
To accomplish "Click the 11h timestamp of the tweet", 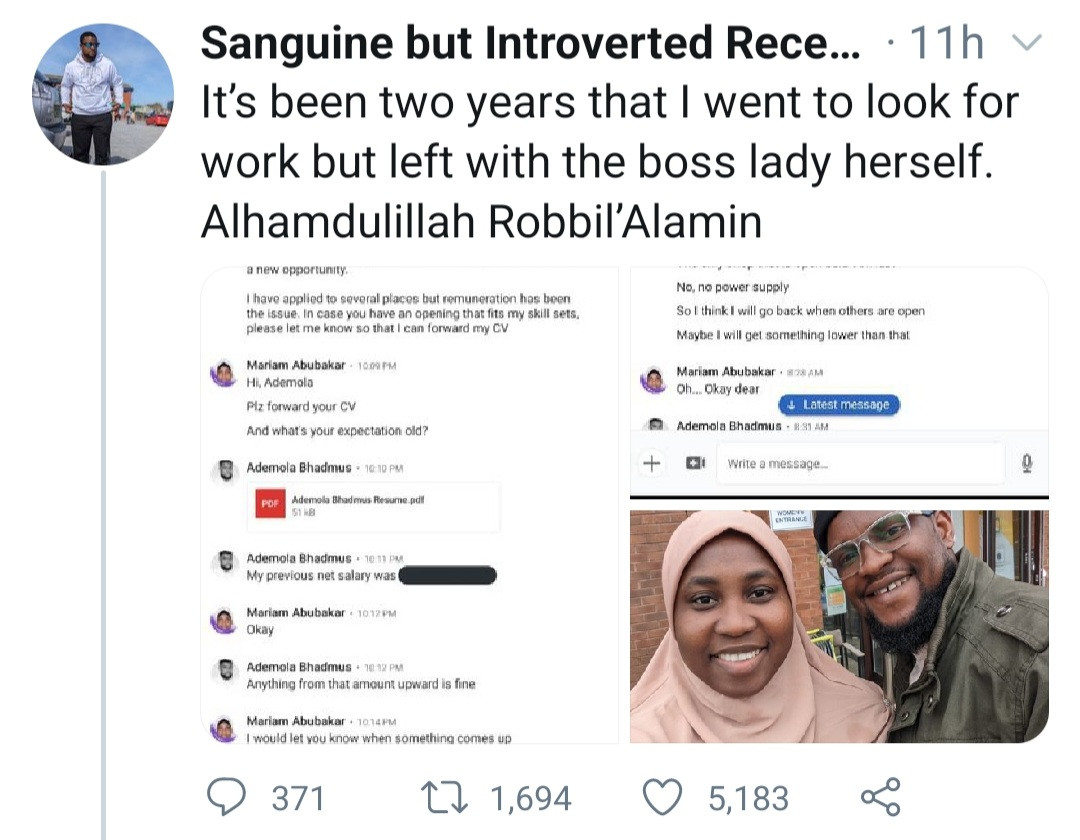I will click(x=947, y=44).
